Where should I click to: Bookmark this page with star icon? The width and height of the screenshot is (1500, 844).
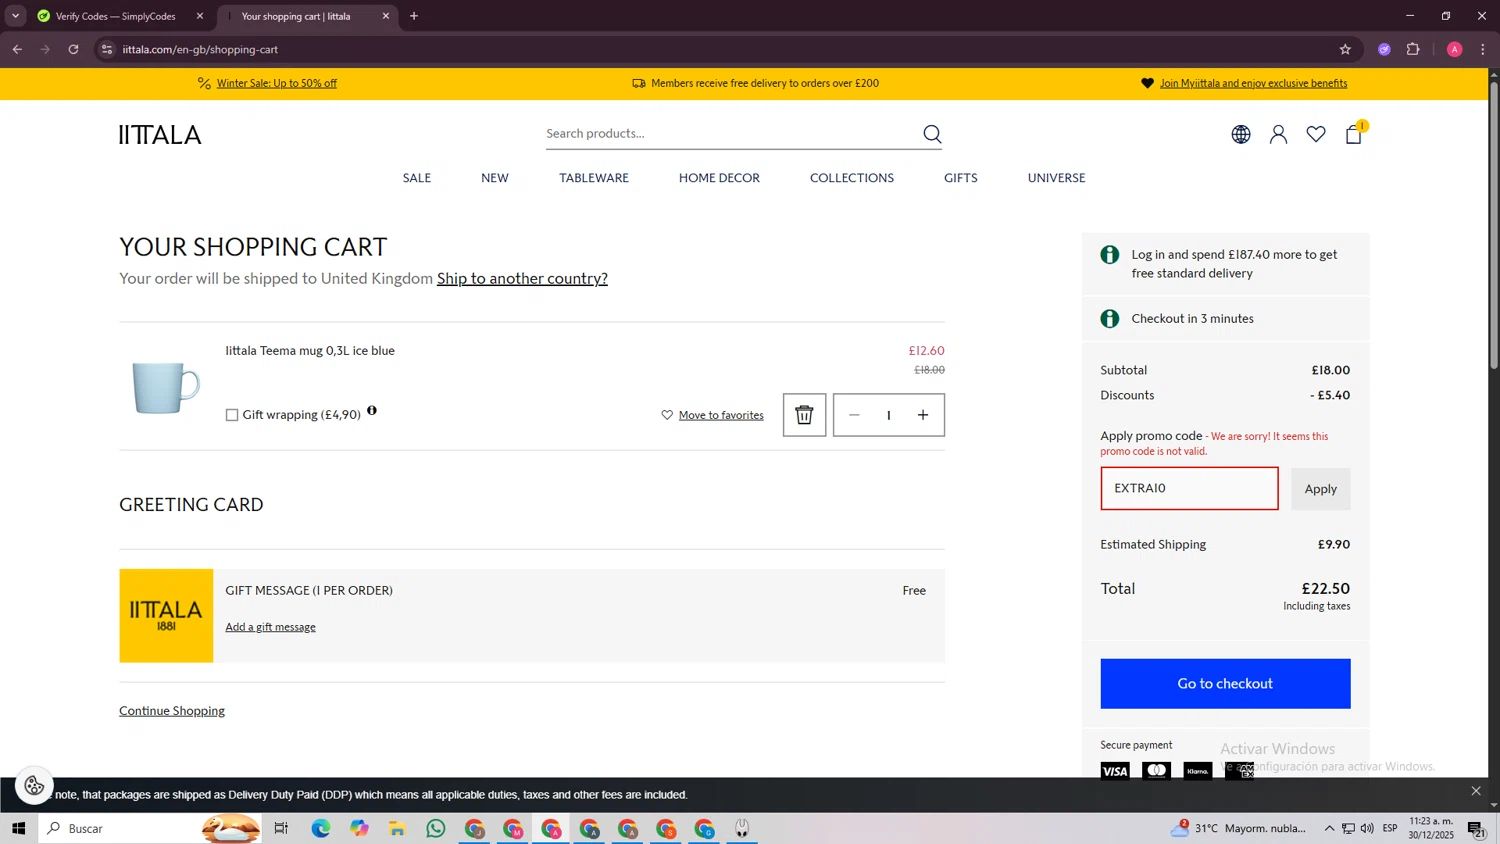pos(1345,49)
